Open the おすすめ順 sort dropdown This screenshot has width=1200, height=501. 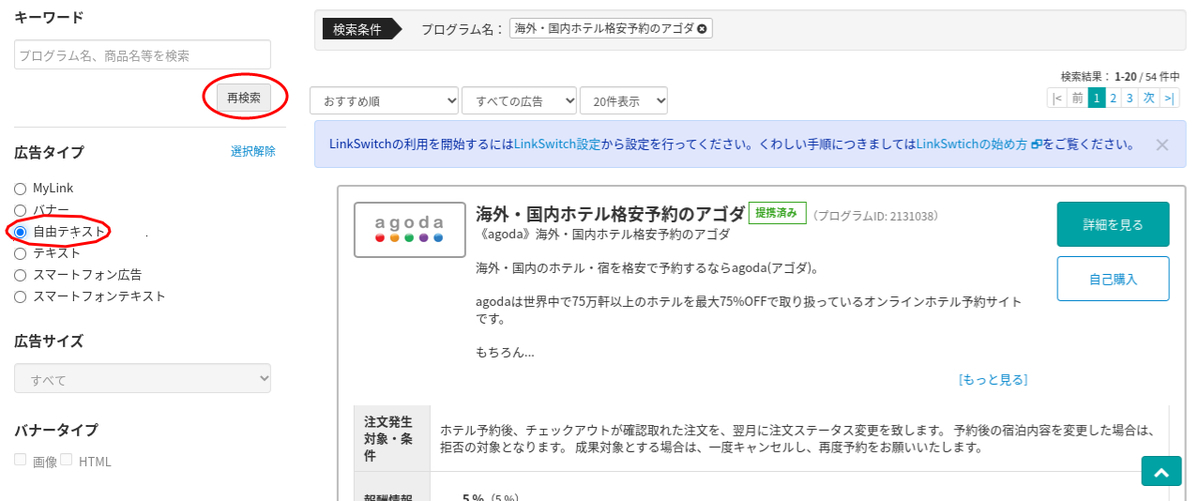(x=384, y=100)
